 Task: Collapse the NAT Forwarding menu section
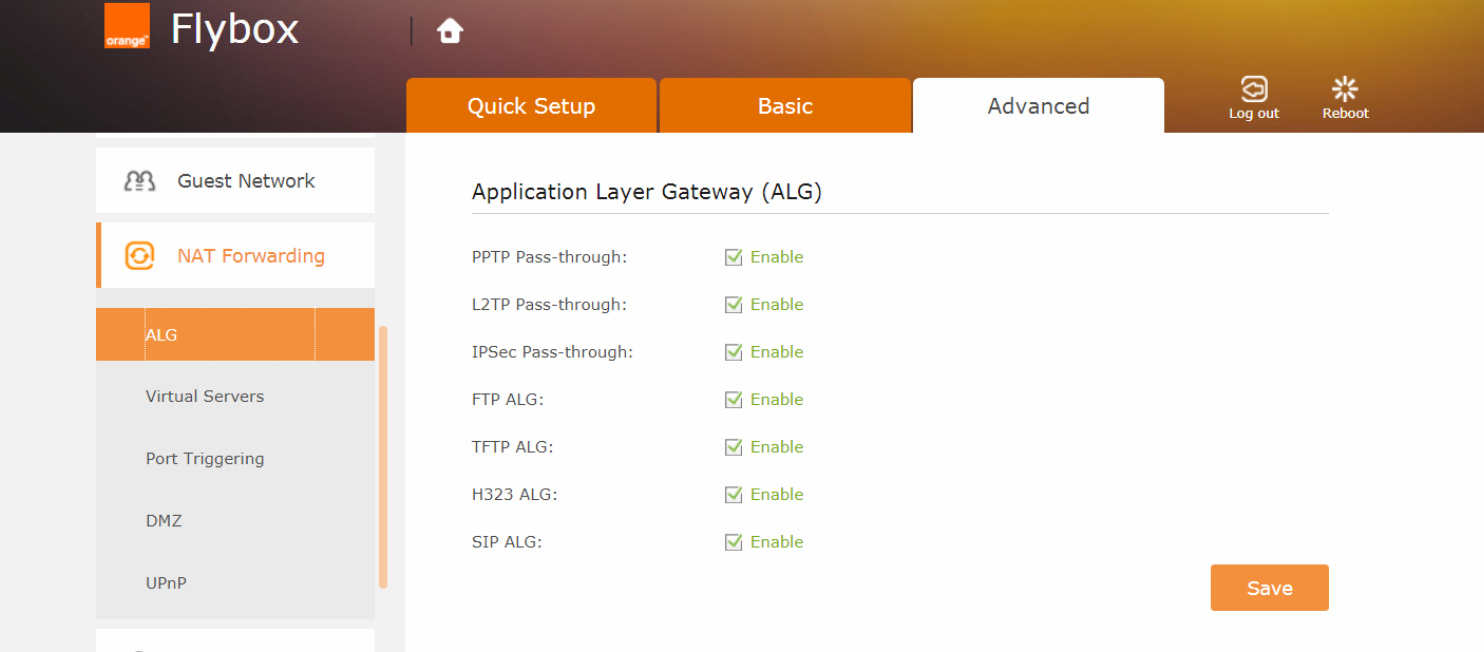click(250, 256)
